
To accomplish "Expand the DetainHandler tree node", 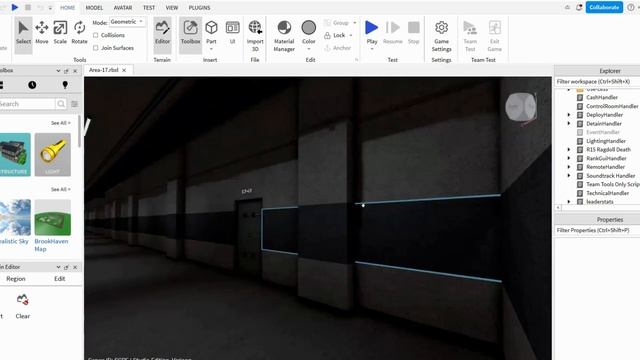I will click(x=569, y=123).
